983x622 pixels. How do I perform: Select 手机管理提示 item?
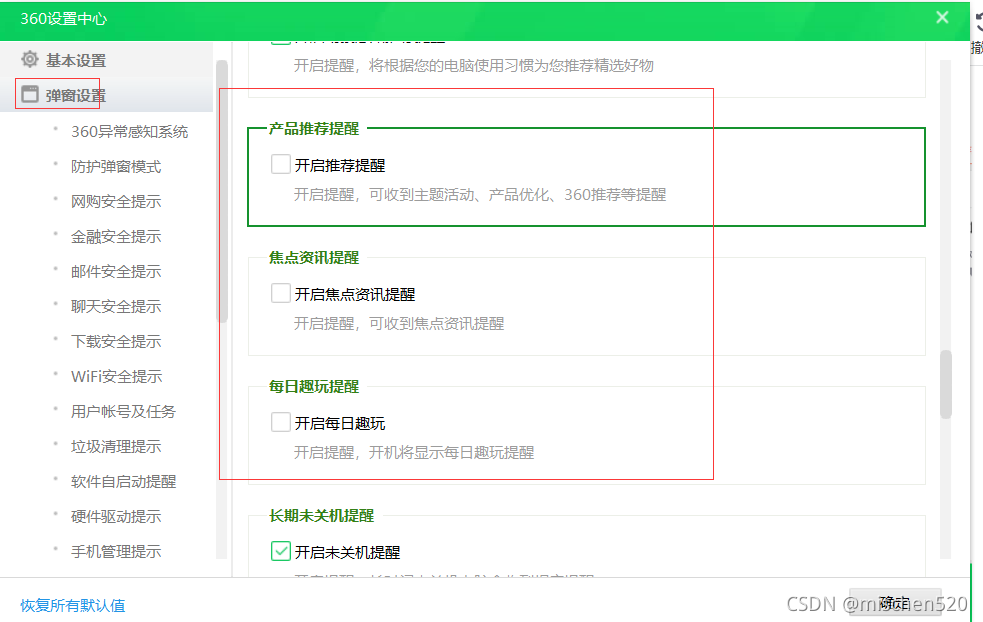tap(116, 552)
